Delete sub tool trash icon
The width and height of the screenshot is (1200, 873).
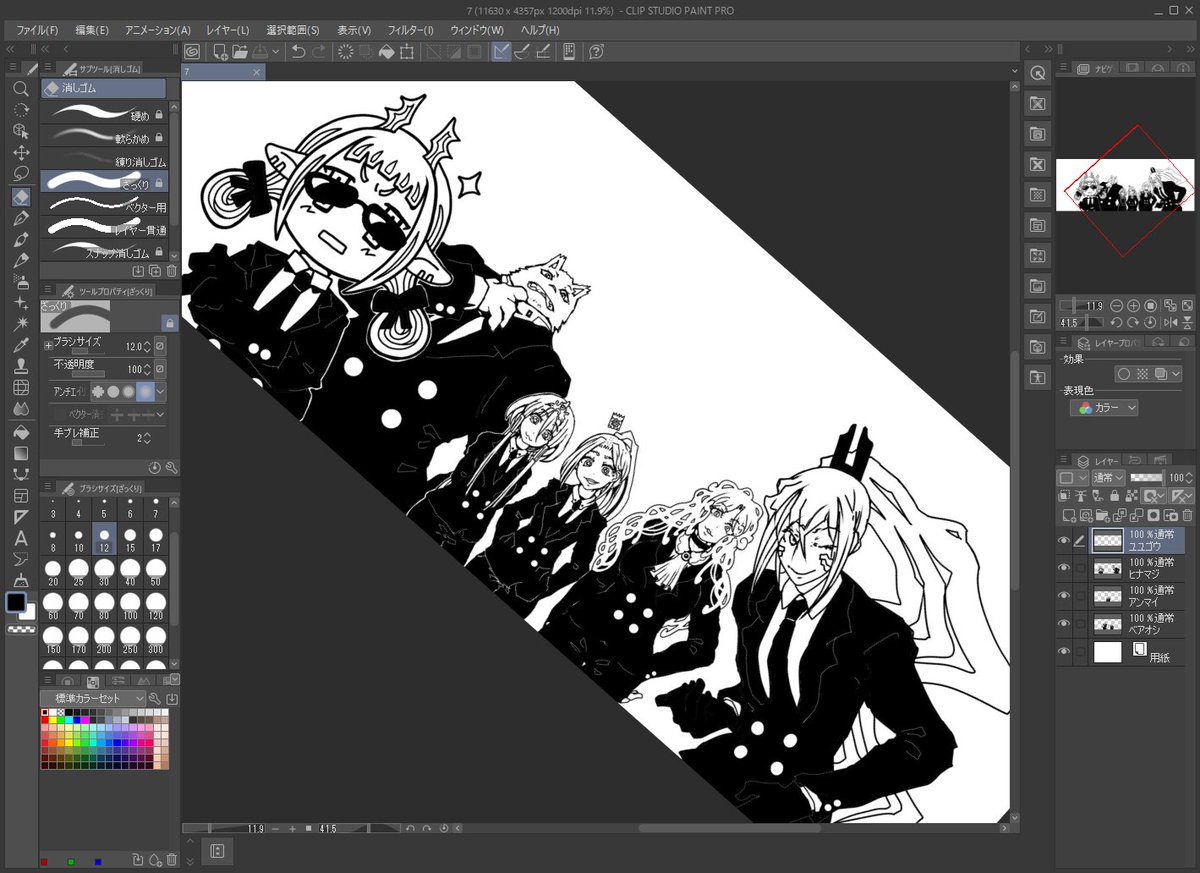click(x=171, y=271)
